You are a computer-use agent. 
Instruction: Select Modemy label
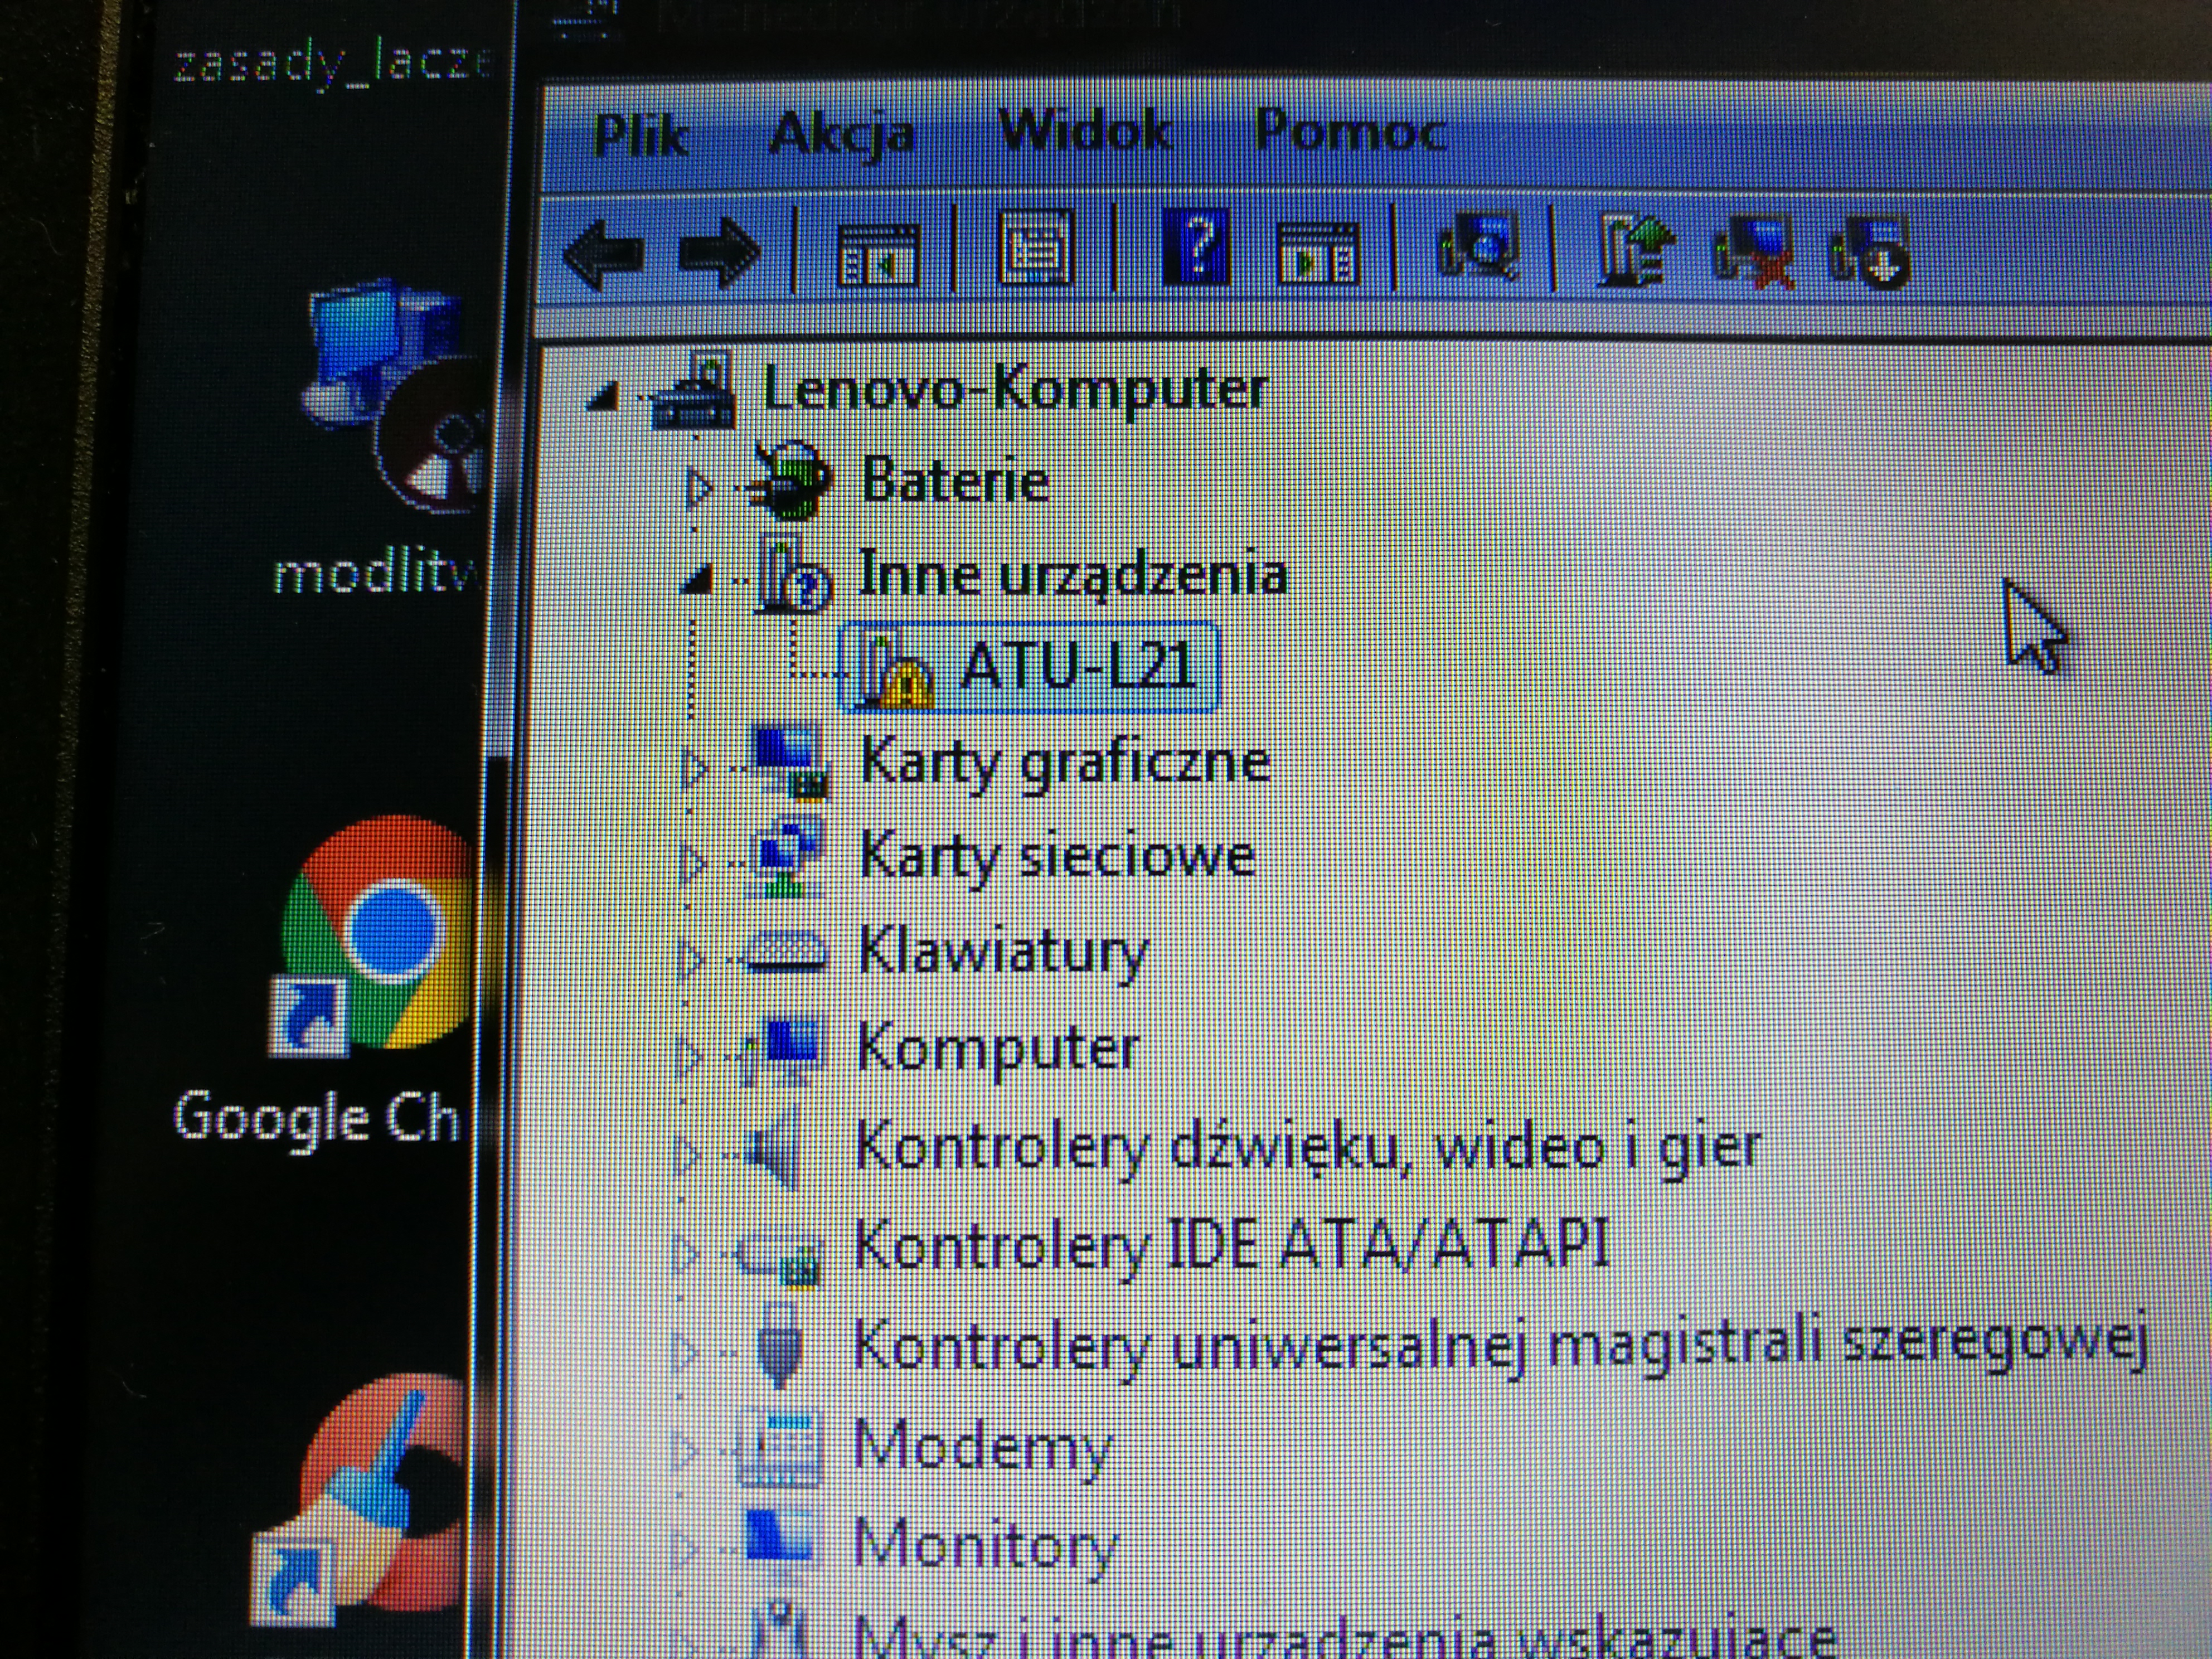(x=982, y=1447)
